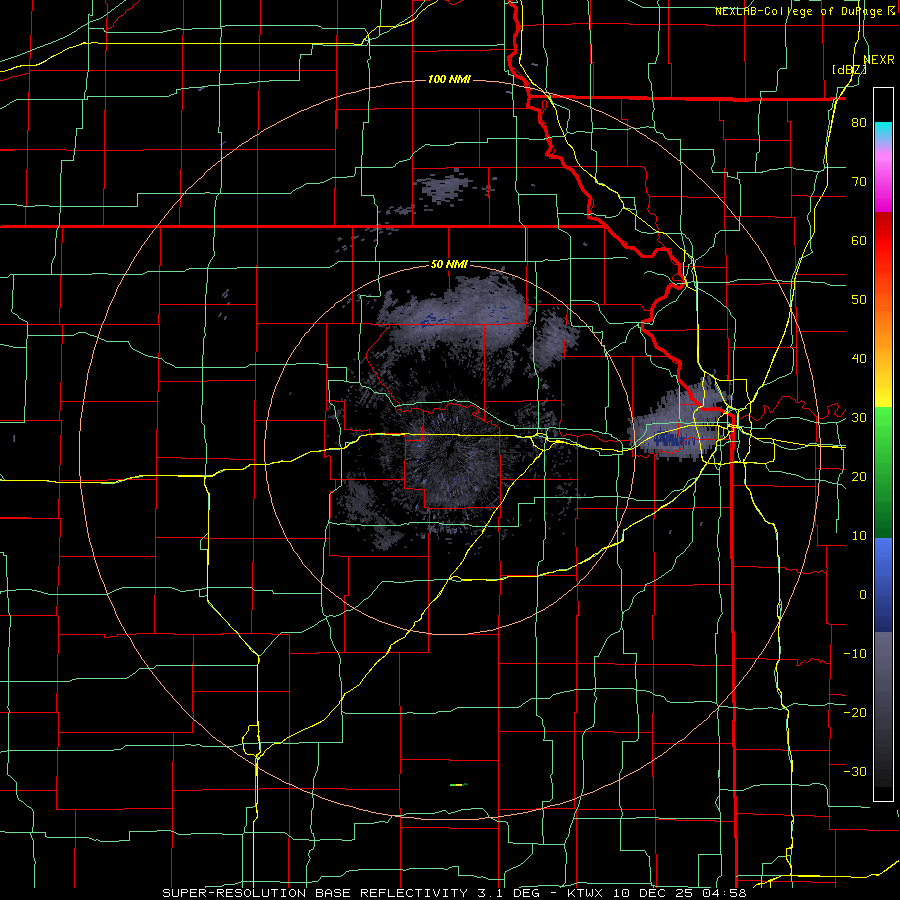The image size is (900, 900).
Task: Click the -30 value on the dBZ scale
Action: tap(855, 771)
